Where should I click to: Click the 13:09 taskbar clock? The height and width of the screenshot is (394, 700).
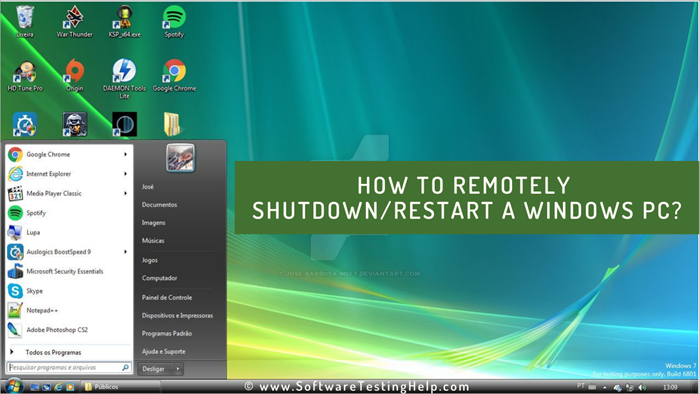click(670, 387)
